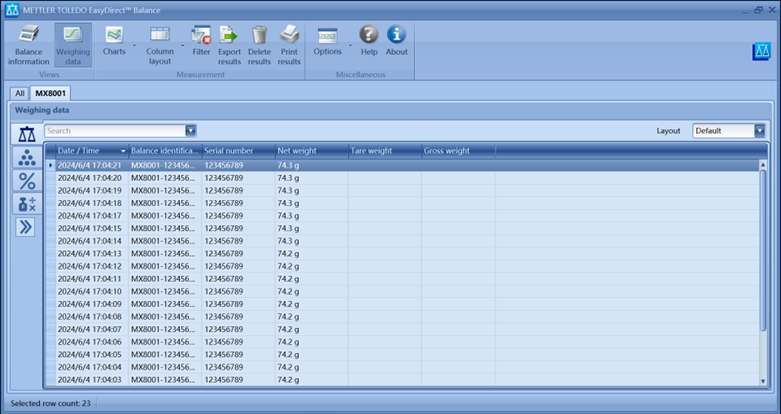Click the Tare weight column header
This screenshot has height=414, width=781.
pos(385,151)
